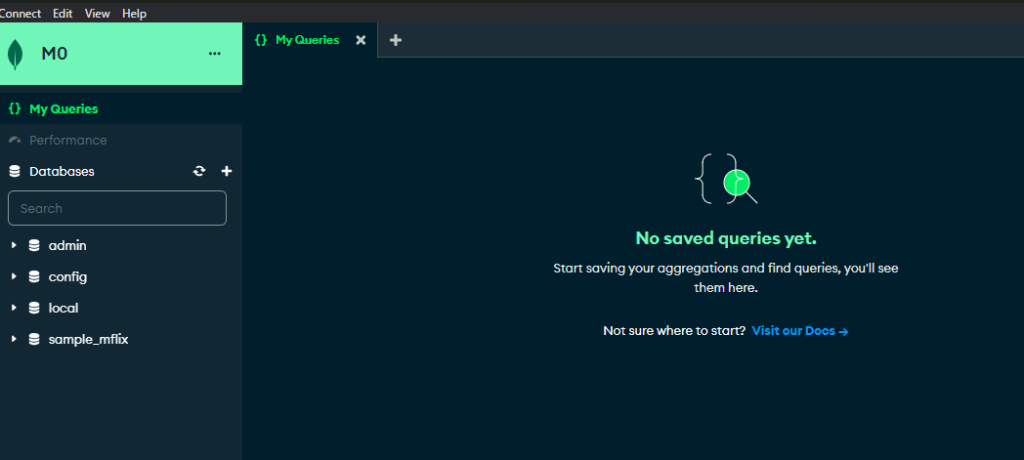Screen dimensions: 1024x460
Task: Focus the database Search field
Action: coord(117,208)
